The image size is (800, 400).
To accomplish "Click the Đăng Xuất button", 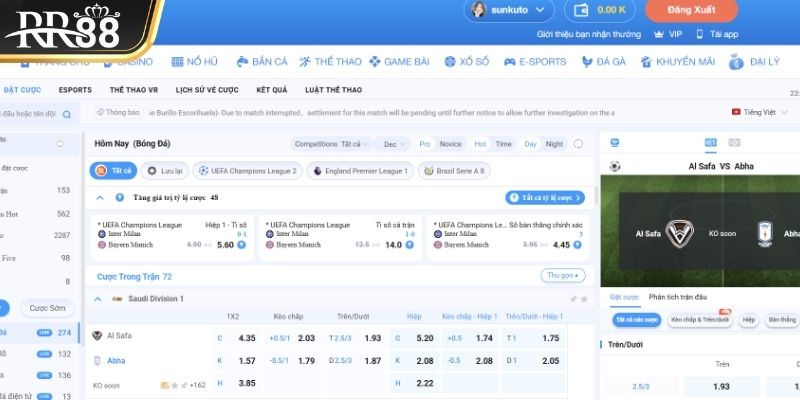I will [x=691, y=10].
